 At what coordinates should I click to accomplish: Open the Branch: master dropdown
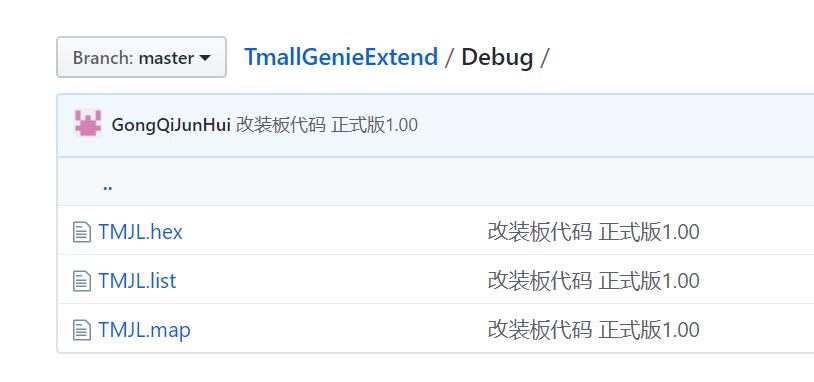(141, 57)
